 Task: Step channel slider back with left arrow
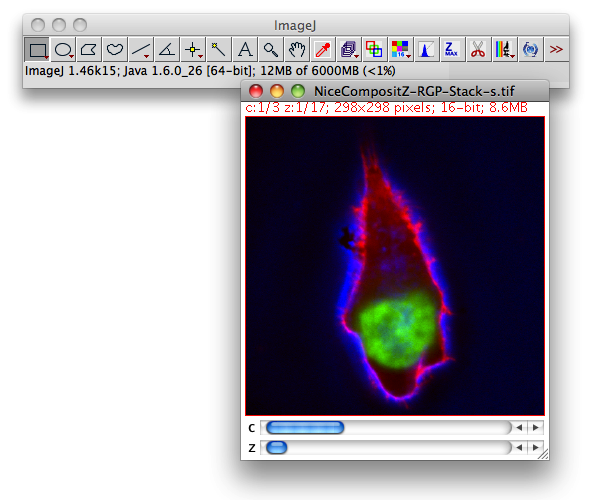[x=520, y=427]
